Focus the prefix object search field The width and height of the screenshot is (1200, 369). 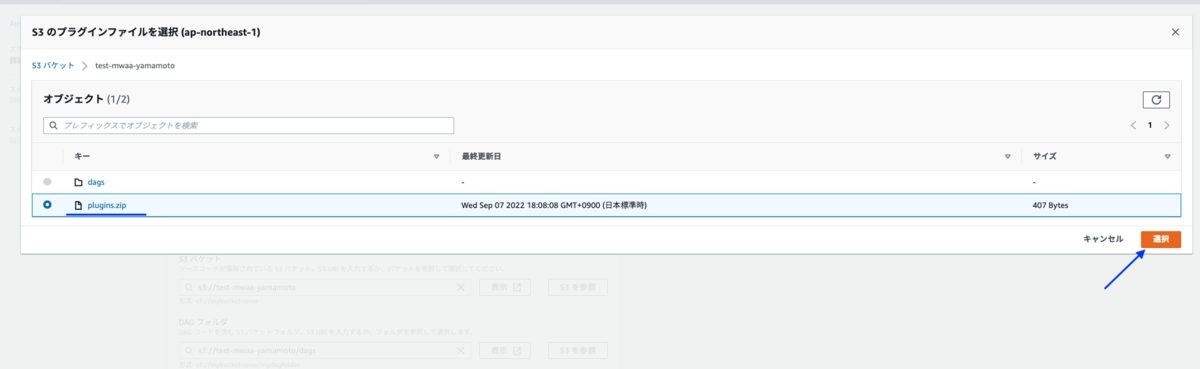249,125
